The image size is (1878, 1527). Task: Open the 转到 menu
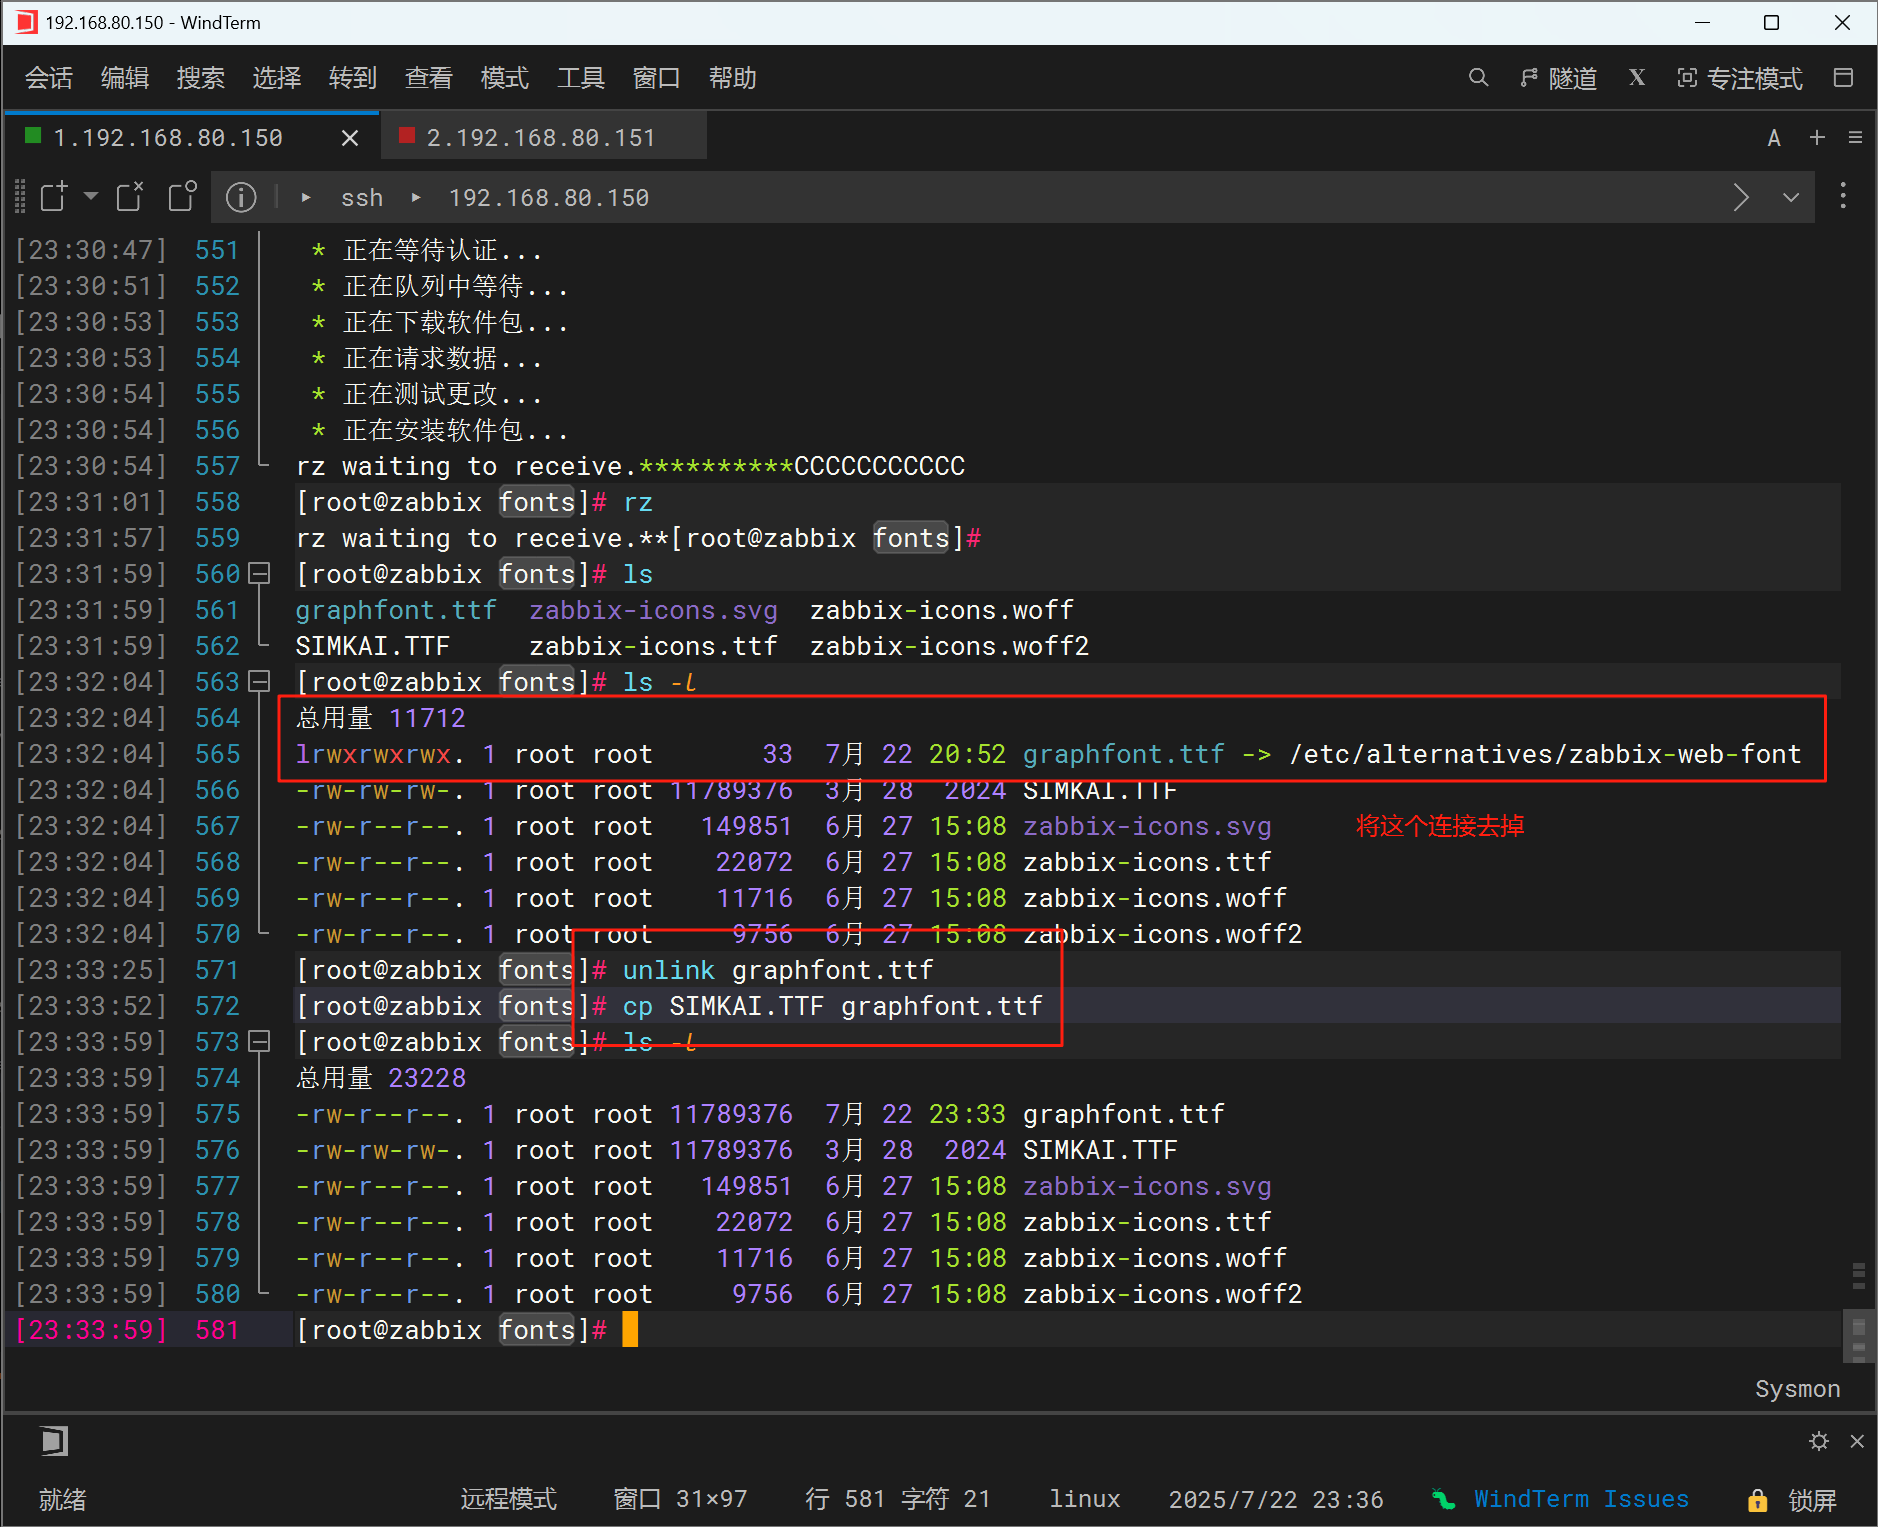(x=353, y=78)
